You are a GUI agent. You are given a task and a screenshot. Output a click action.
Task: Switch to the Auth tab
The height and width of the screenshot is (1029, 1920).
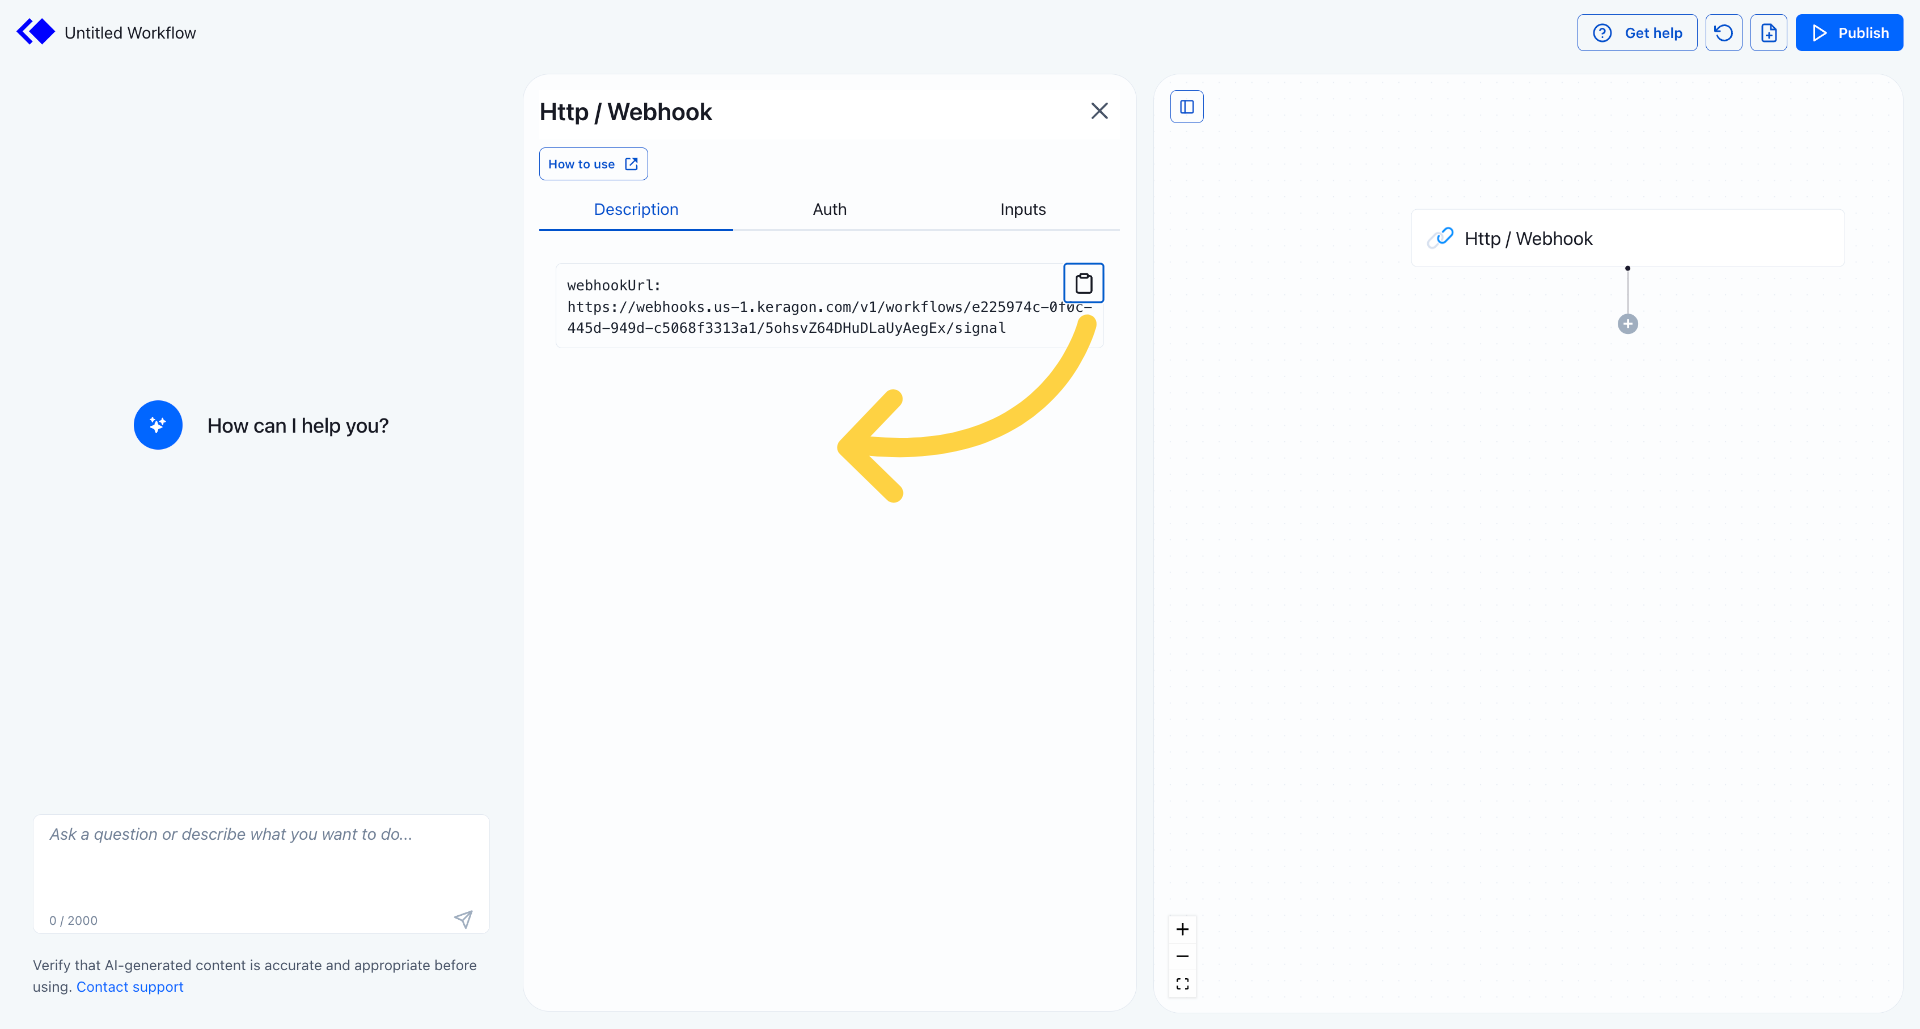pyautogui.click(x=829, y=209)
